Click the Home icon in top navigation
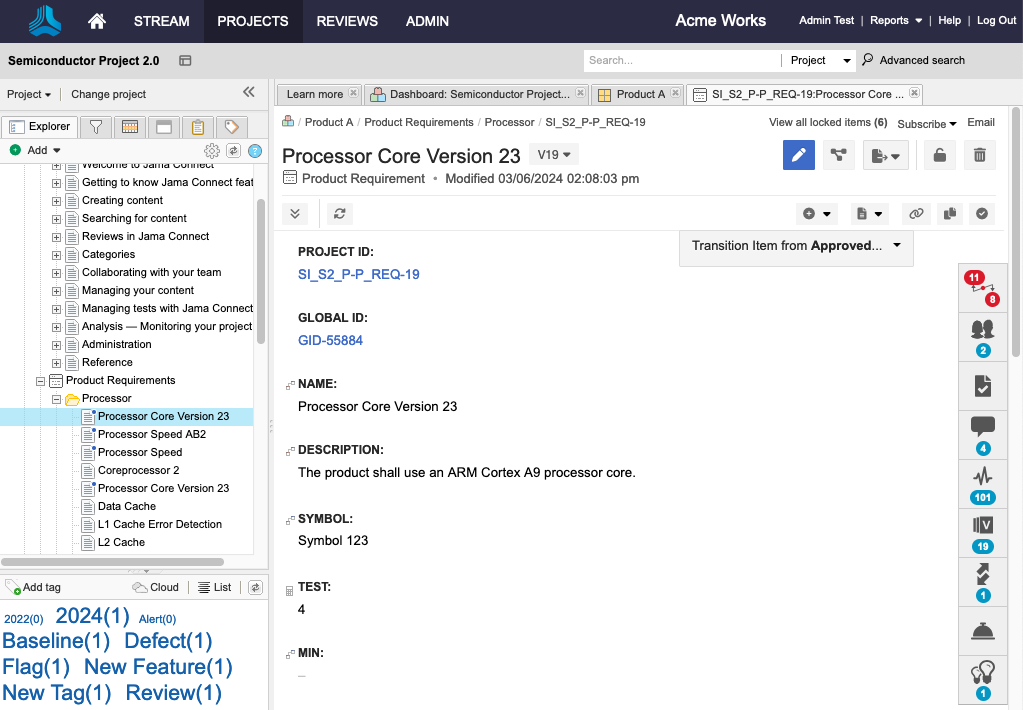1023x710 pixels. click(x=97, y=21)
